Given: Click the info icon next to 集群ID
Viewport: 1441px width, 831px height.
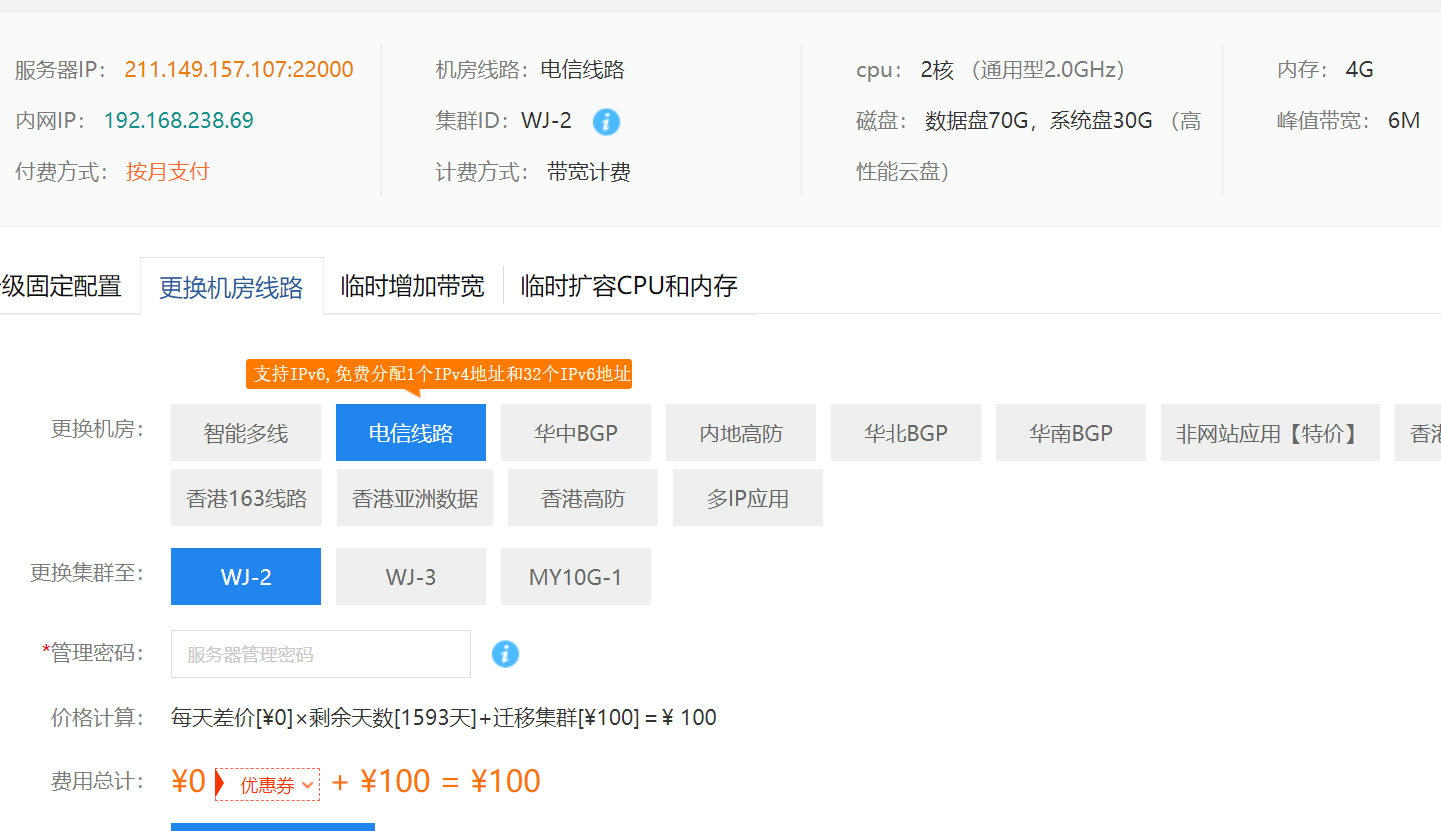Looking at the screenshot, I should (606, 120).
